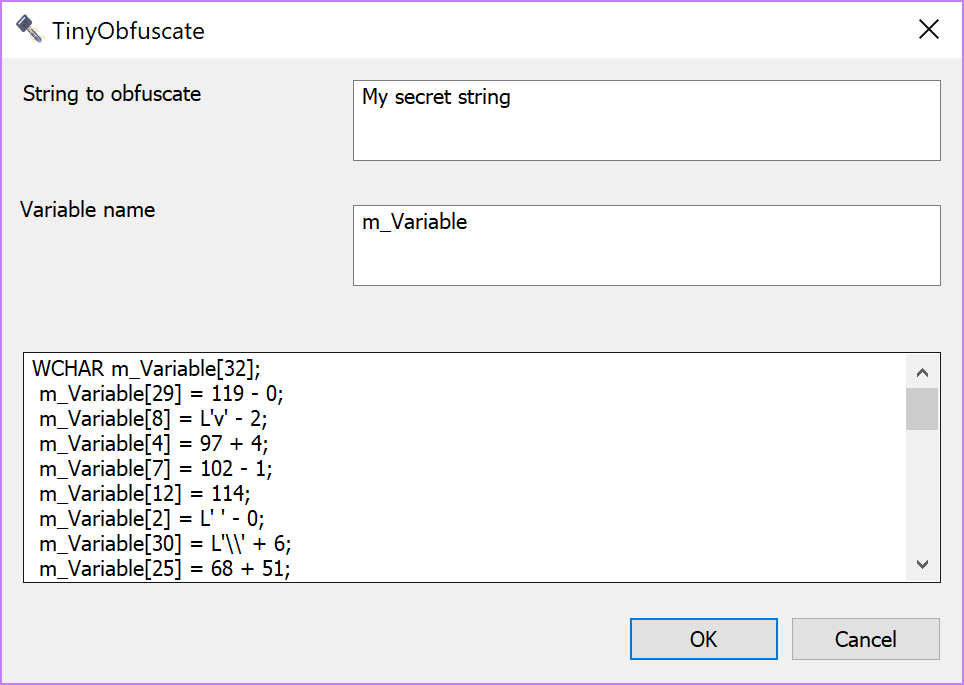964x685 pixels.
Task: Place cursor on the WCHAR m_Variable[32] line
Action: tap(146, 369)
